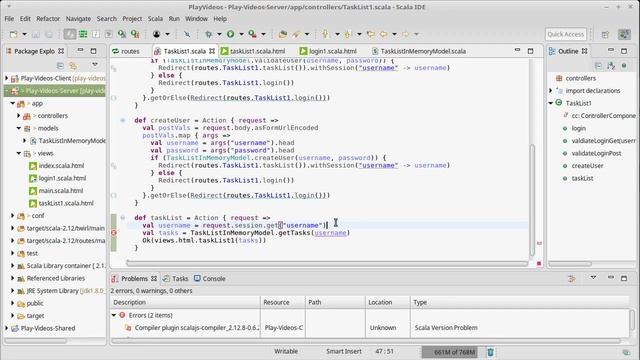Toggle Link with Editor in Package Explorer
Image resolution: width=640 pixels, height=360 pixels.
coord(73,65)
